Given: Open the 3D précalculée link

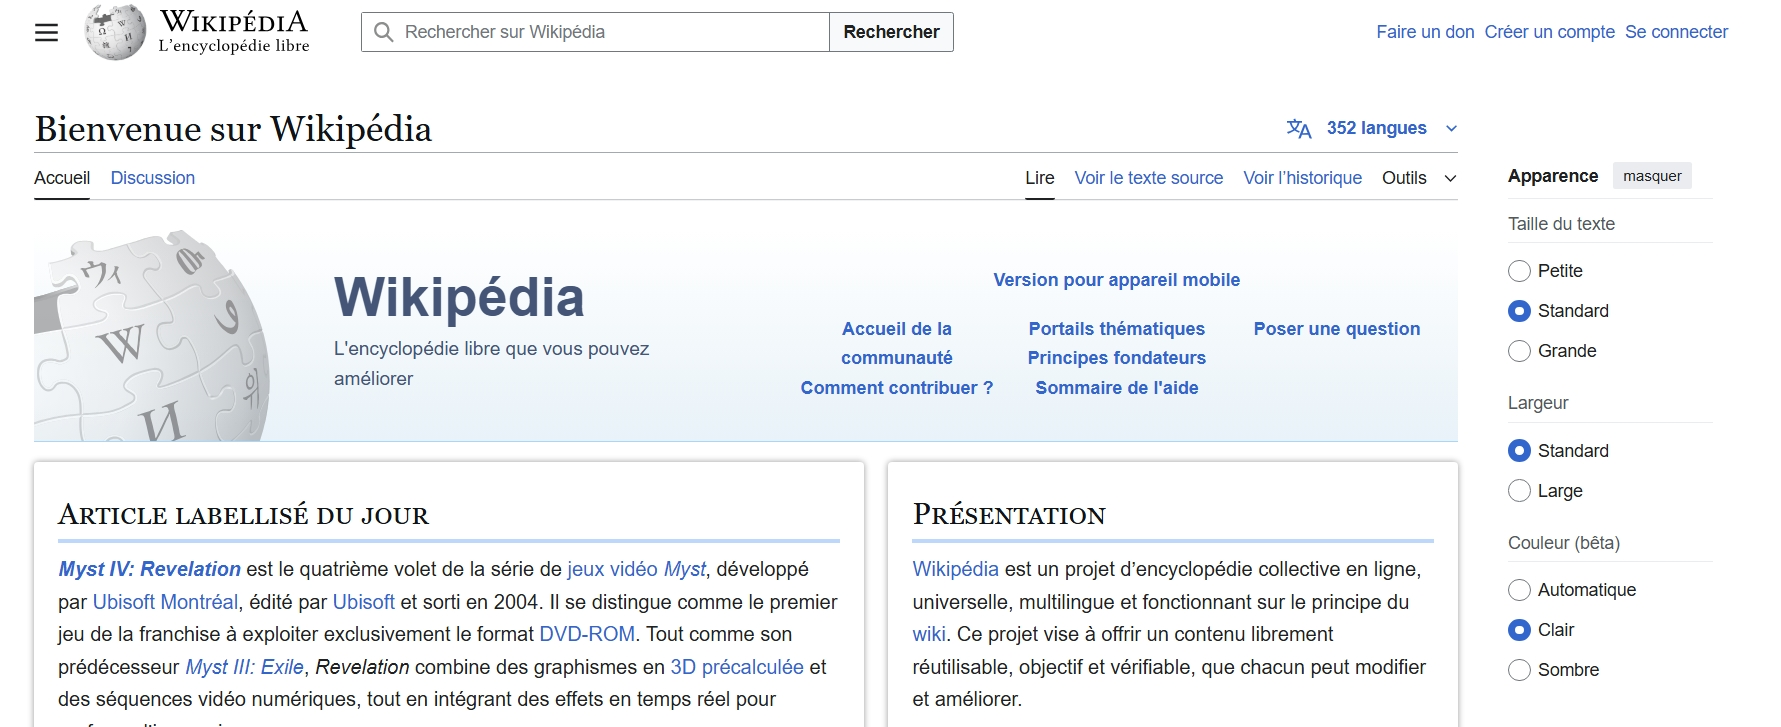Looking at the screenshot, I should (x=737, y=667).
